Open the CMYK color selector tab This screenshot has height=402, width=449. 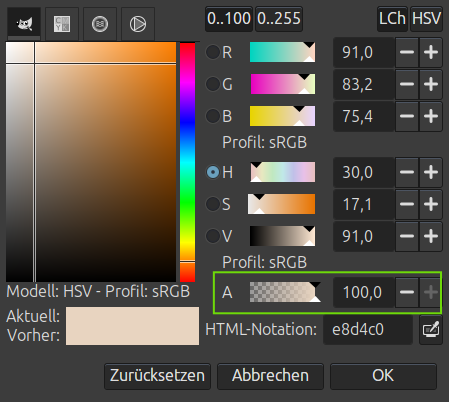point(62,24)
